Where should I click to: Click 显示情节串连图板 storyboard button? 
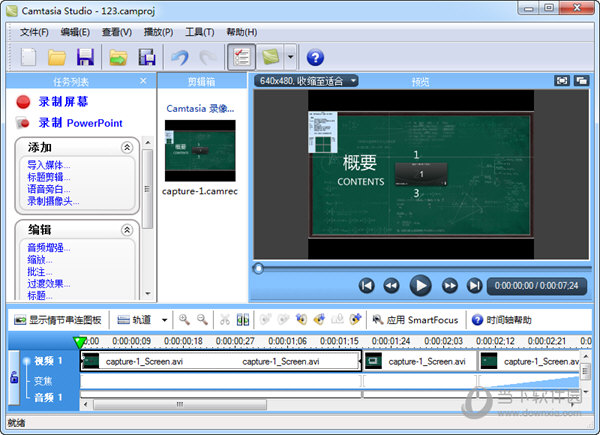tap(58, 320)
